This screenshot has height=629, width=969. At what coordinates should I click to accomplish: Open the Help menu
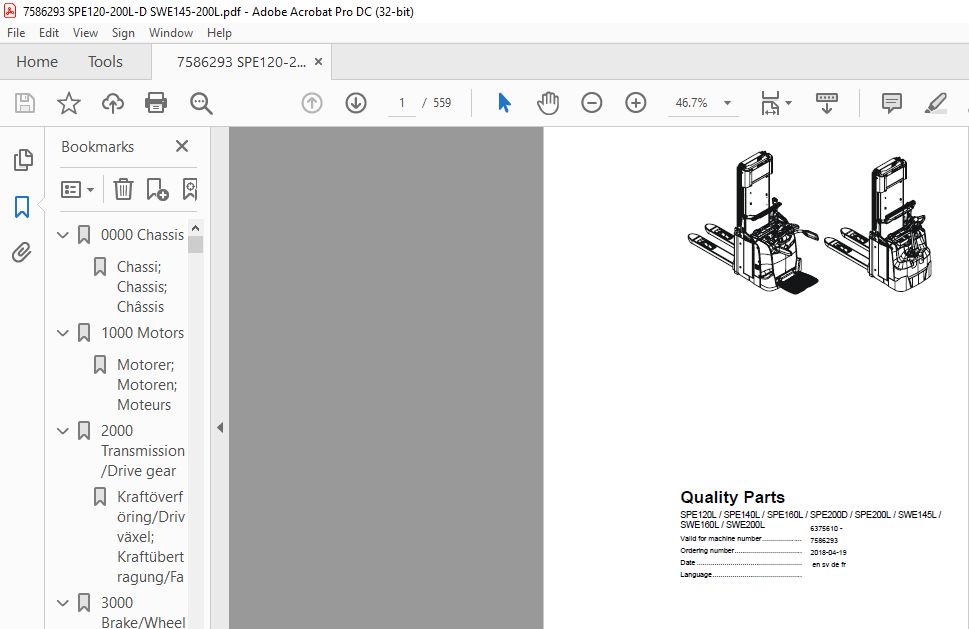pos(219,33)
